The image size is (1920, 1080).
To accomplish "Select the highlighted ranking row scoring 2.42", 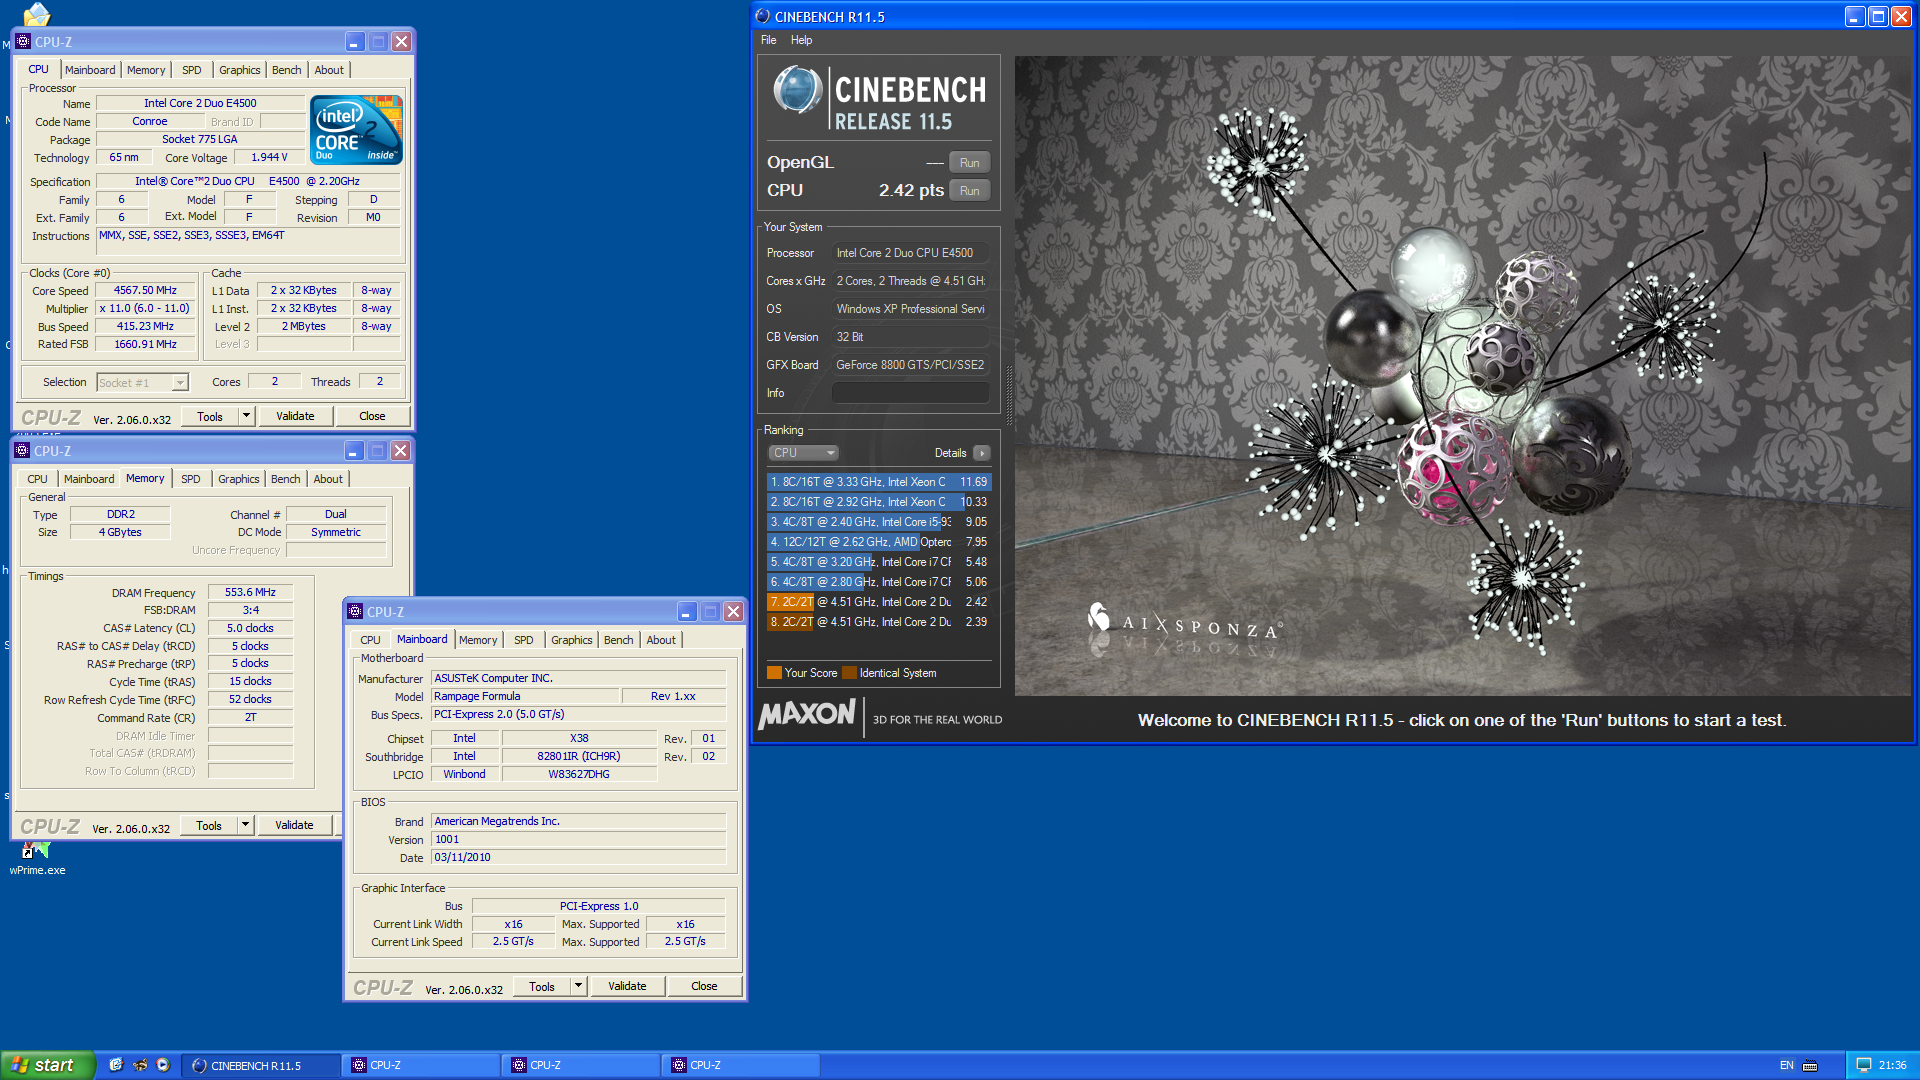I will (x=879, y=602).
